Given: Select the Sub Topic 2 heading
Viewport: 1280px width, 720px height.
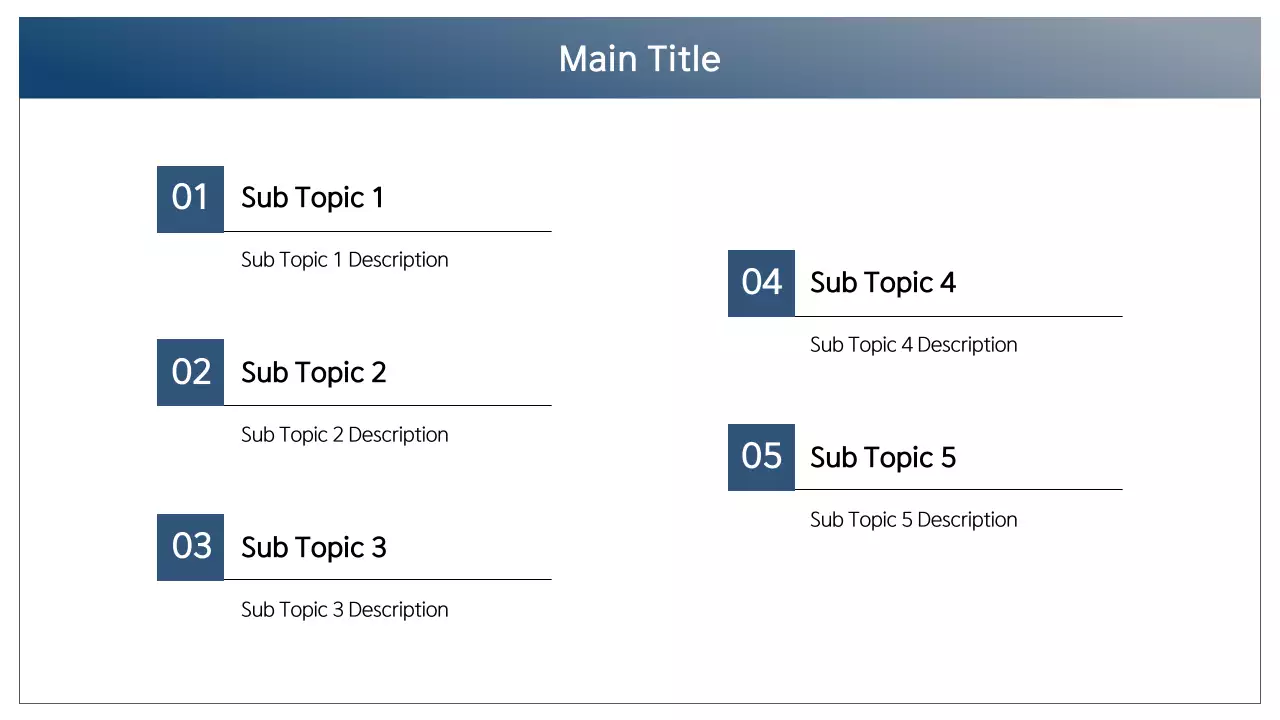Looking at the screenshot, I should [x=313, y=373].
